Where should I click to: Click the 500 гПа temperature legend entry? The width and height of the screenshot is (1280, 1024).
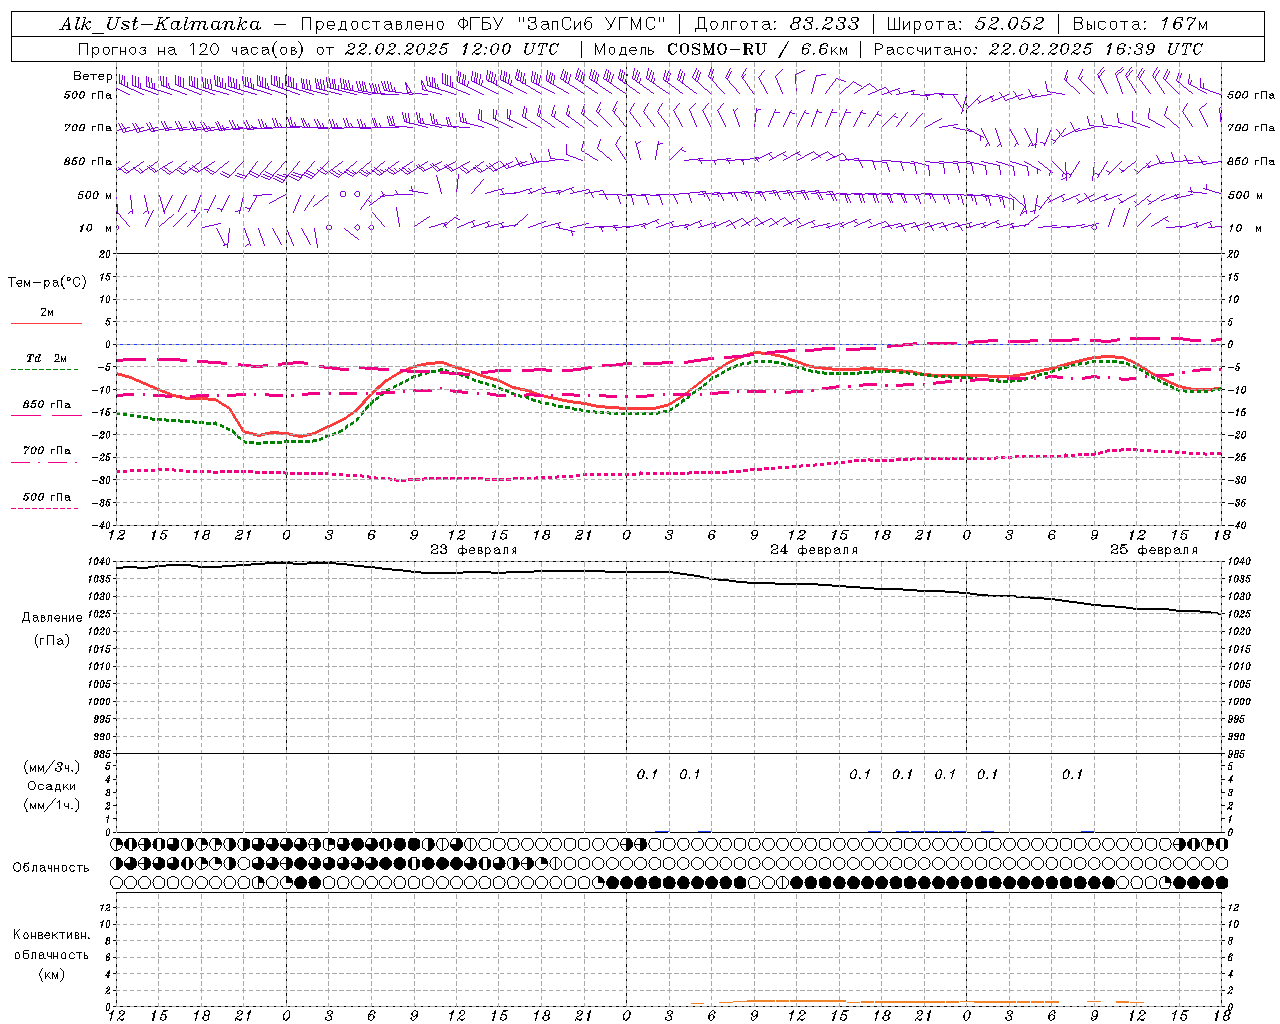[x=47, y=497]
